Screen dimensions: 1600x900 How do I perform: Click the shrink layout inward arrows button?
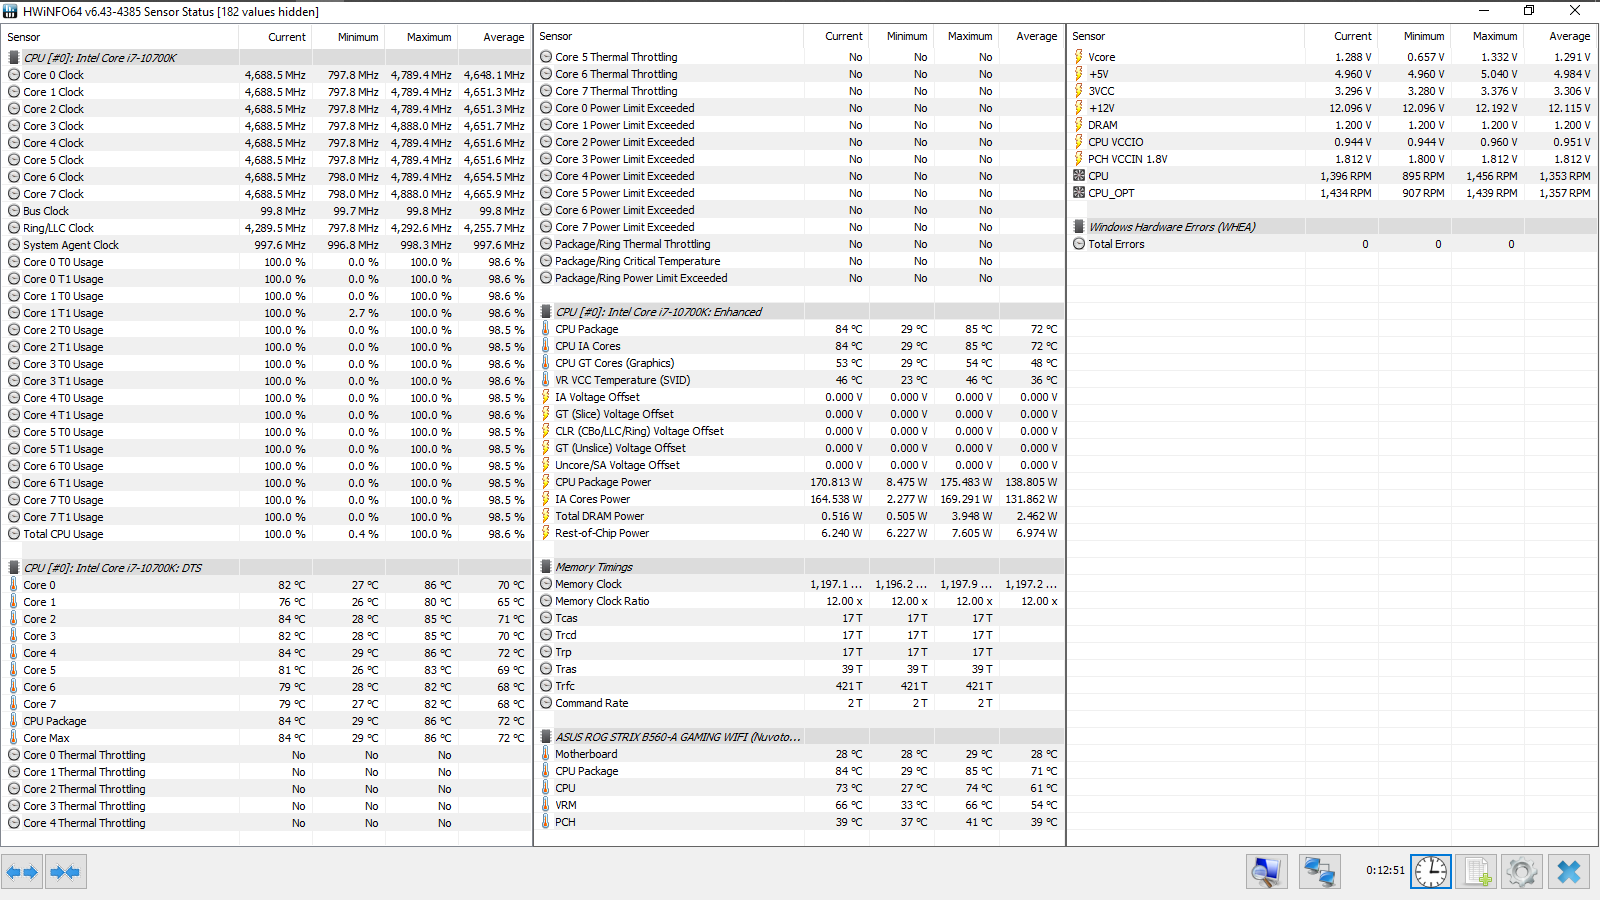point(65,872)
